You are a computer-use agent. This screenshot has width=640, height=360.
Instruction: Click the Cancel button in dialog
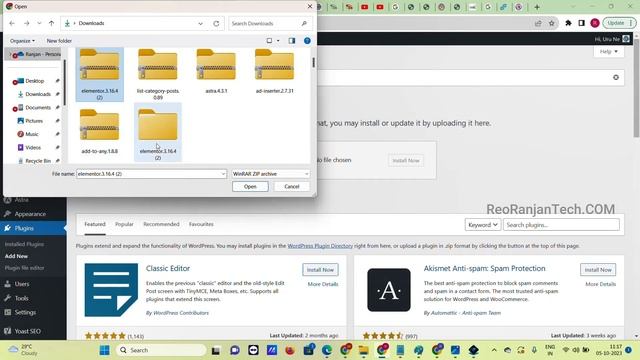tap(292, 187)
